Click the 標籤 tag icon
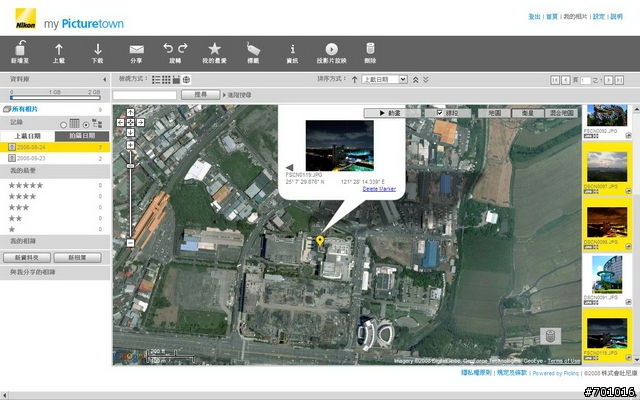Image resolution: width=640 pixels, height=400 pixels. pyautogui.click(x=253, y=49)
